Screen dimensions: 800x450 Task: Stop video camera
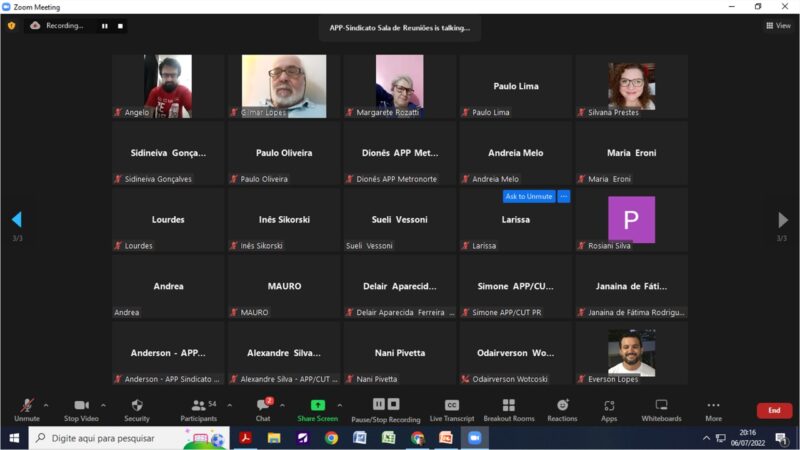80,408
